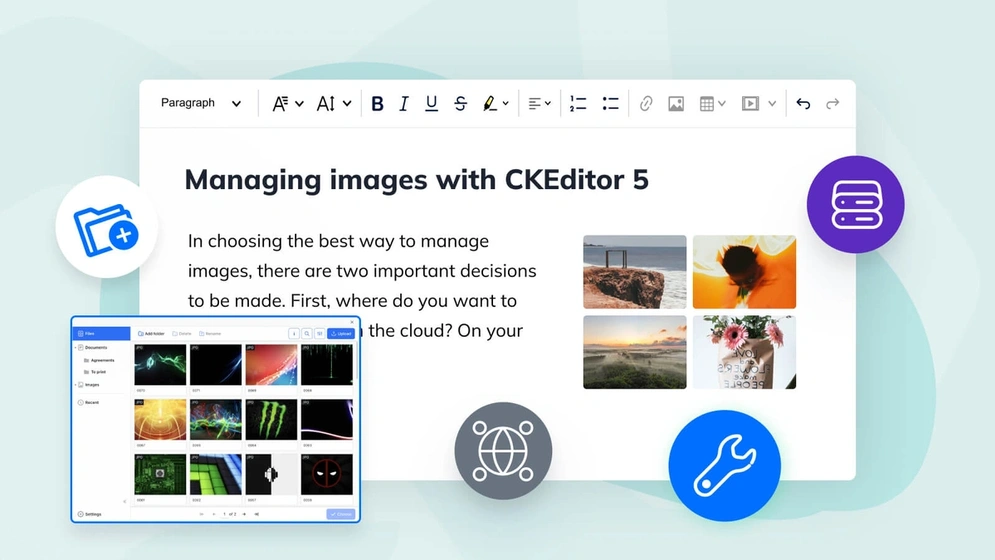
Task: Toggle underline formatting
Action: coord(431,104)
